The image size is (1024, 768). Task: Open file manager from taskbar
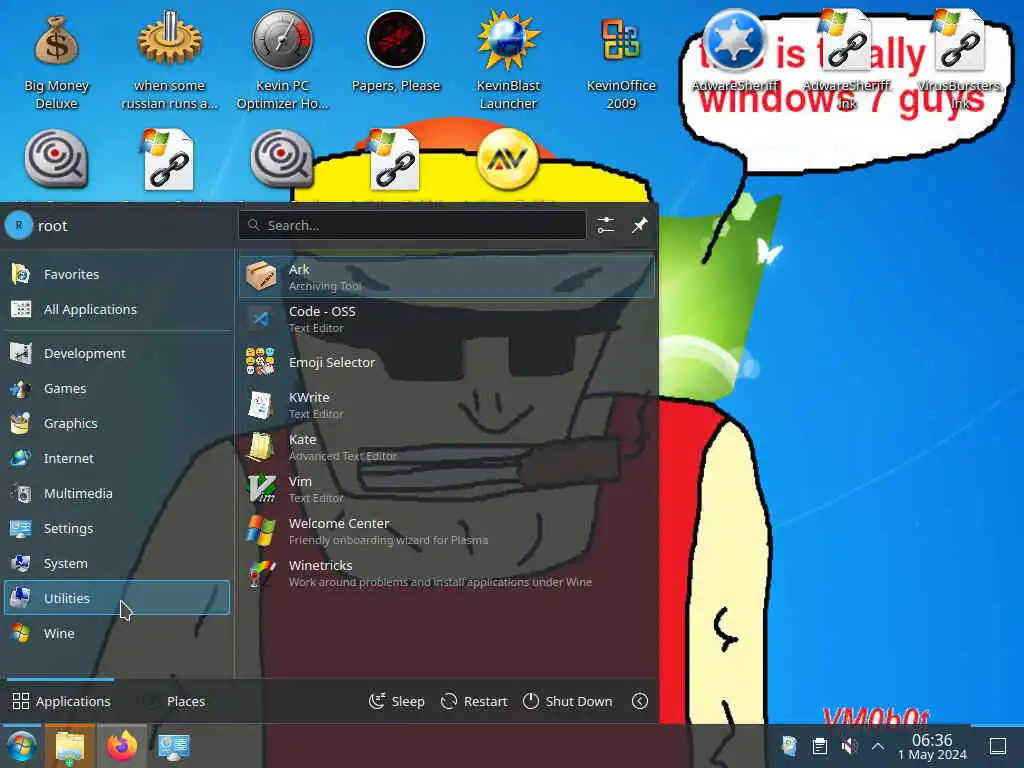pyautogui.click(x=70, y=746)
